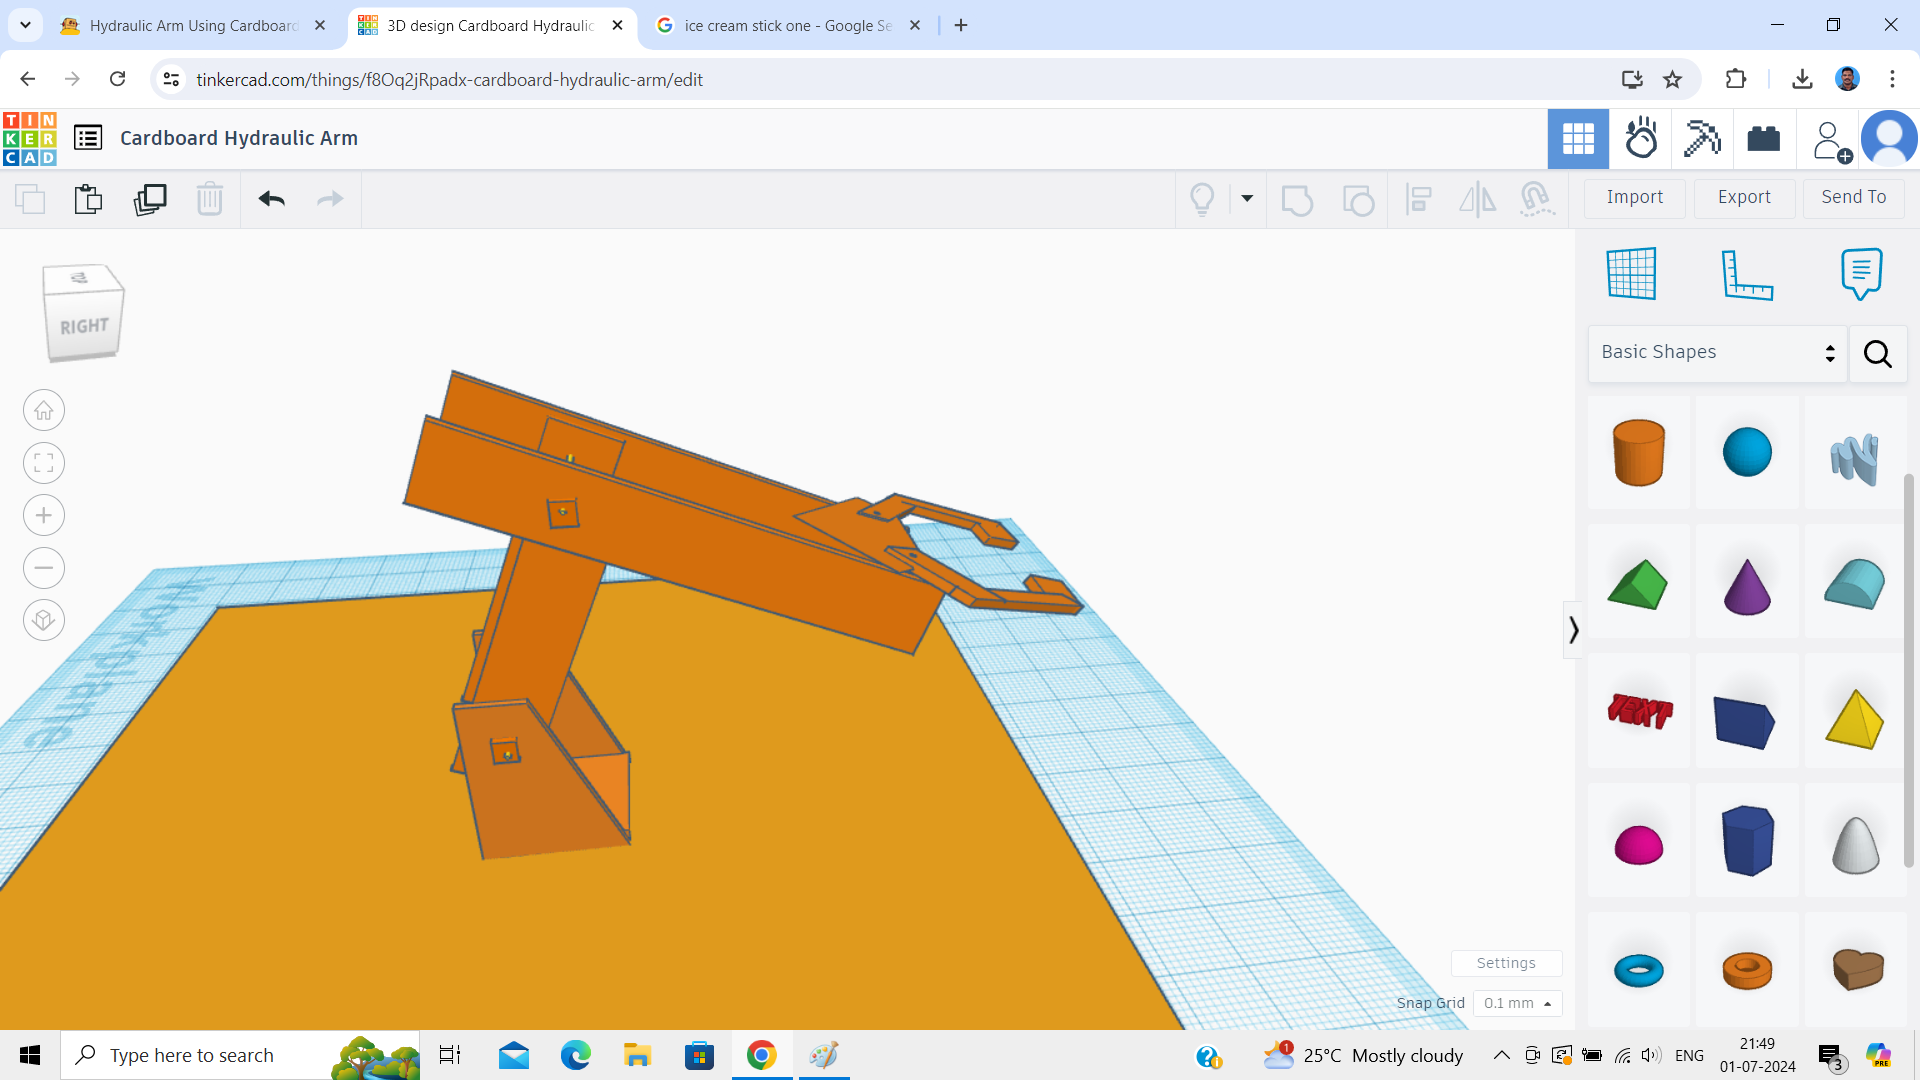Zoom out with minus button

(x=44, y=568)
